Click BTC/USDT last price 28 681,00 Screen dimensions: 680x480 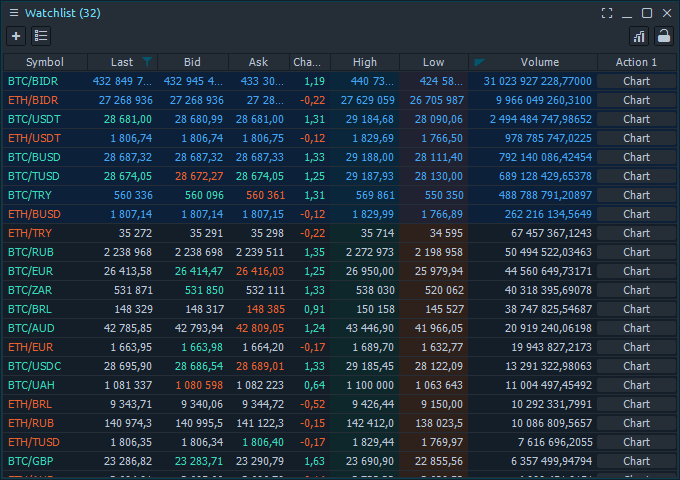click(128, 119)
